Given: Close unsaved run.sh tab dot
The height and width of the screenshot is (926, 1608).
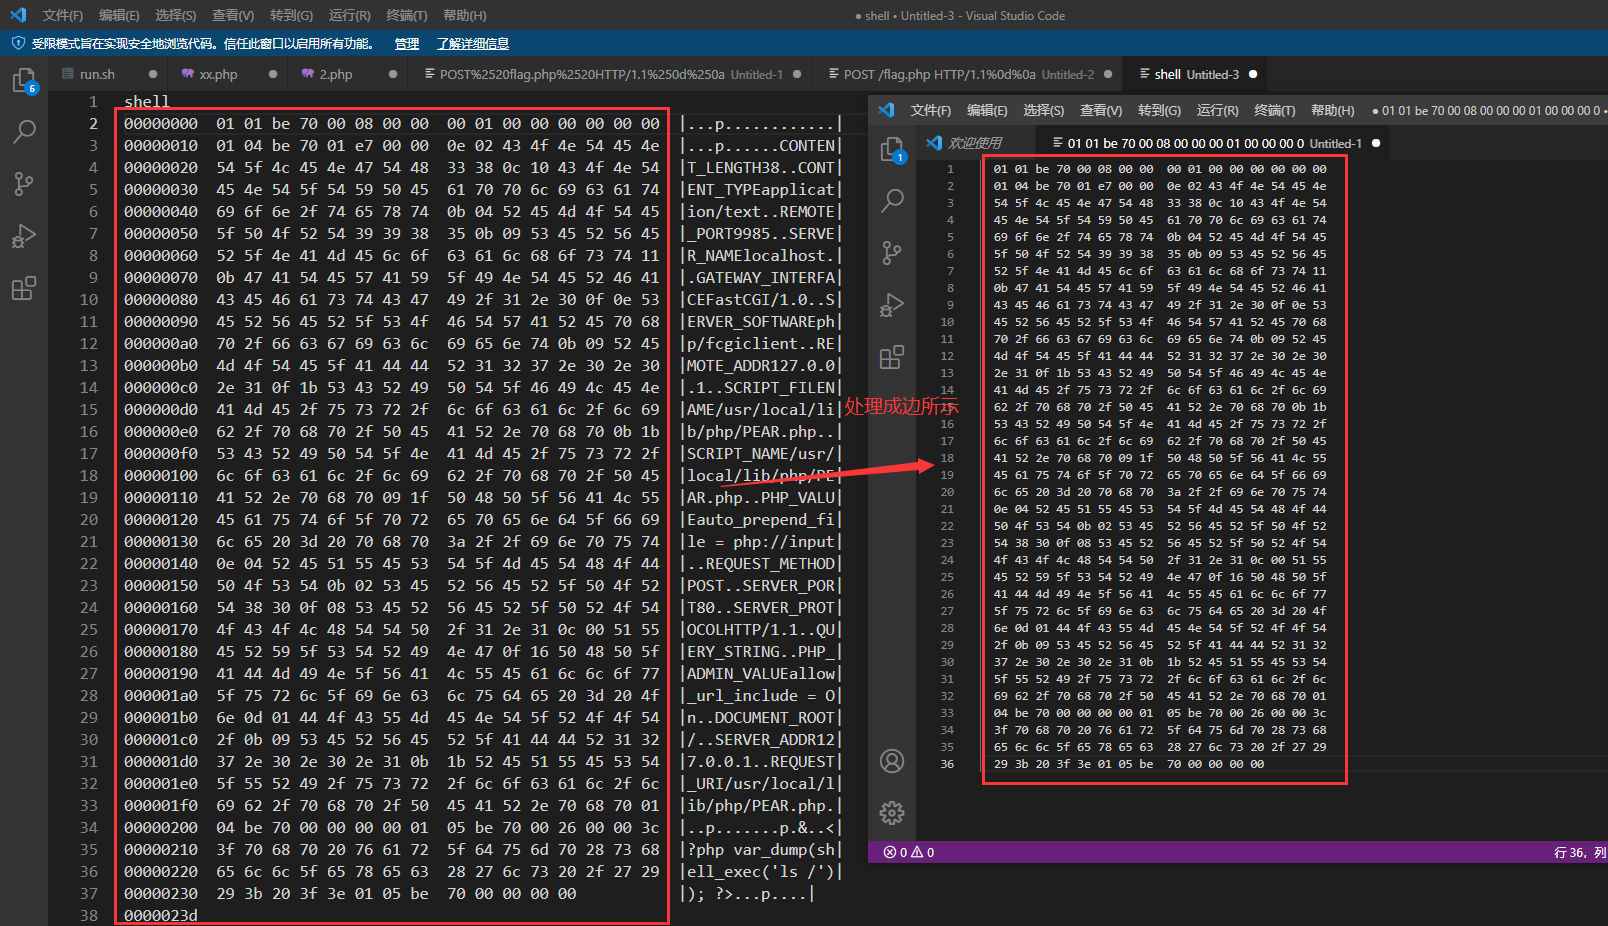Looking at the screenshot, I should click(153, 74).
